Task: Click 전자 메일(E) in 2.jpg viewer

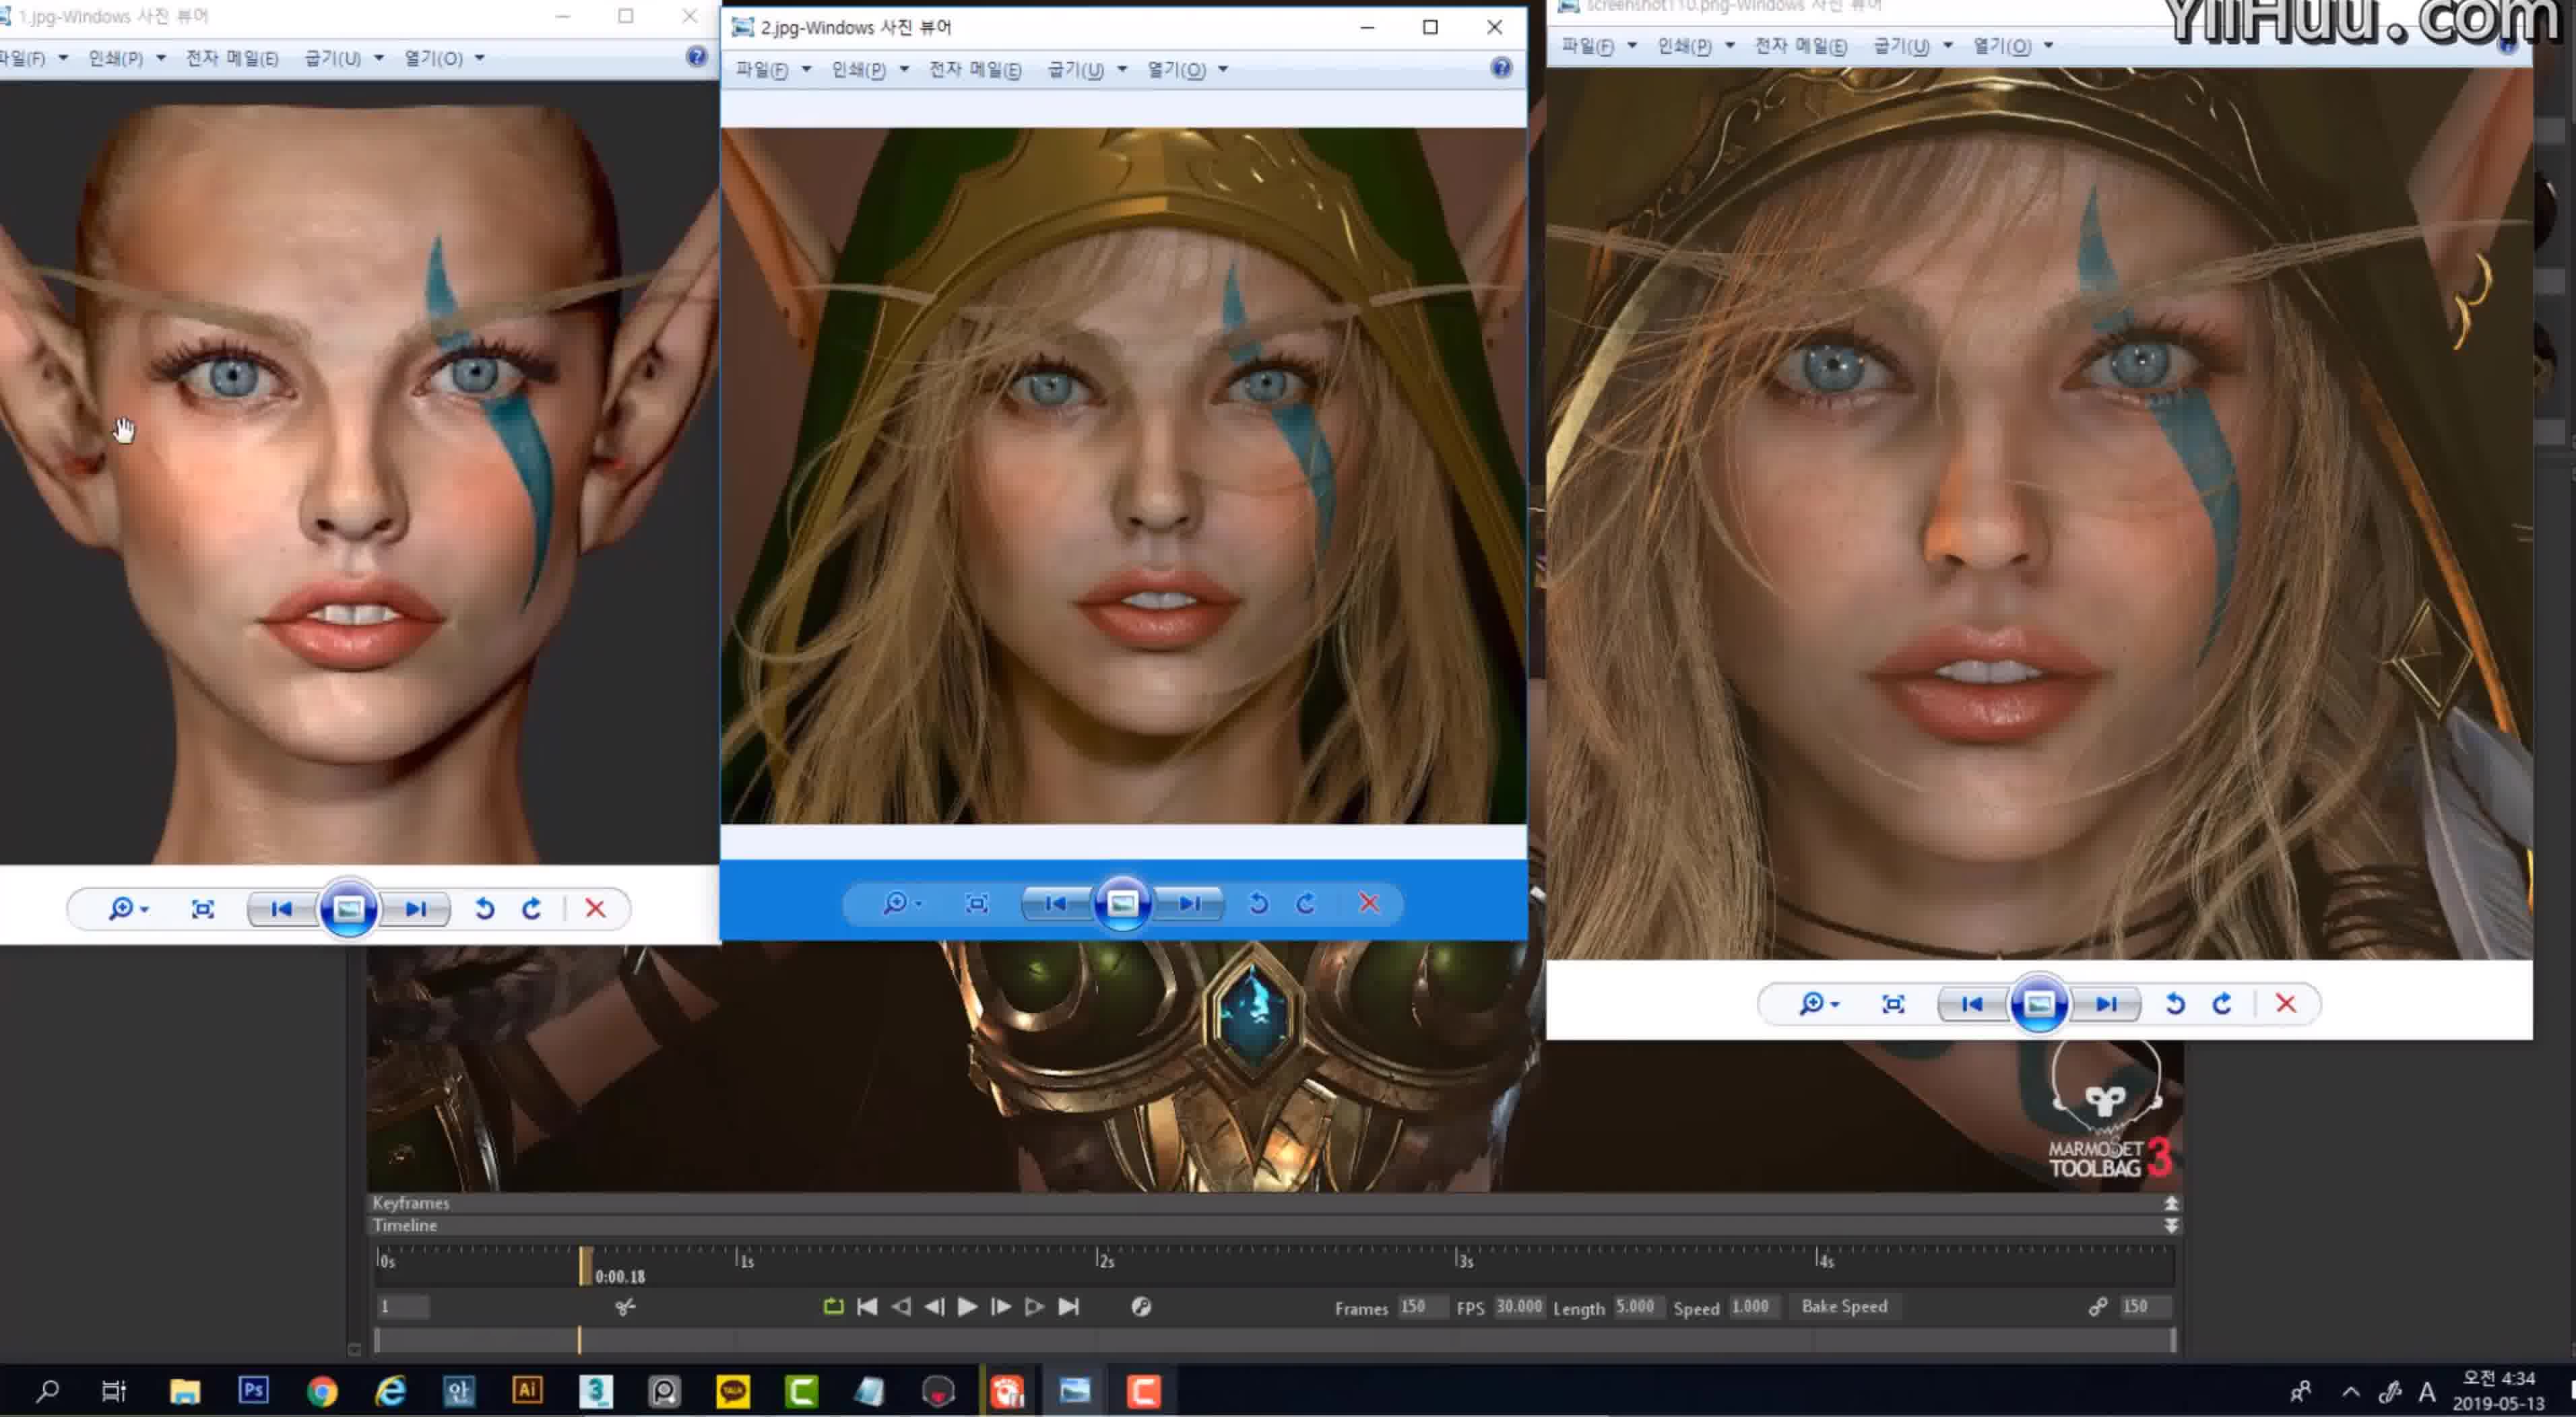Action: tap(975, 69)
